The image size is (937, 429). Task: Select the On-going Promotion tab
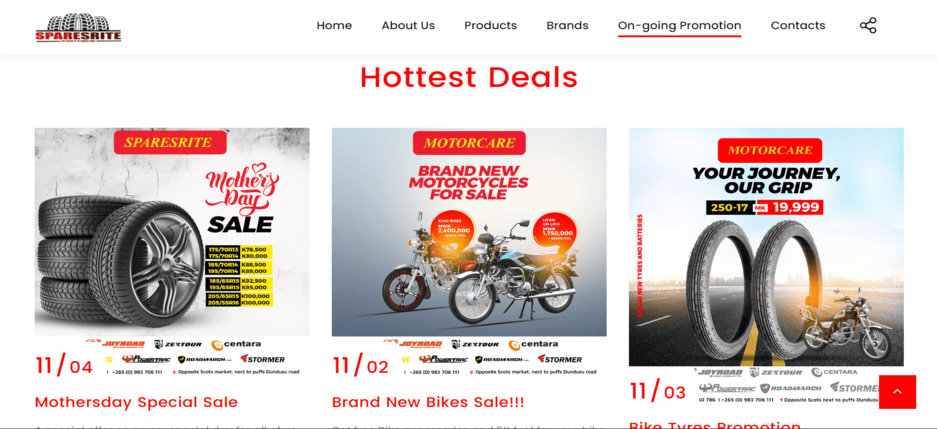(679, 26)
